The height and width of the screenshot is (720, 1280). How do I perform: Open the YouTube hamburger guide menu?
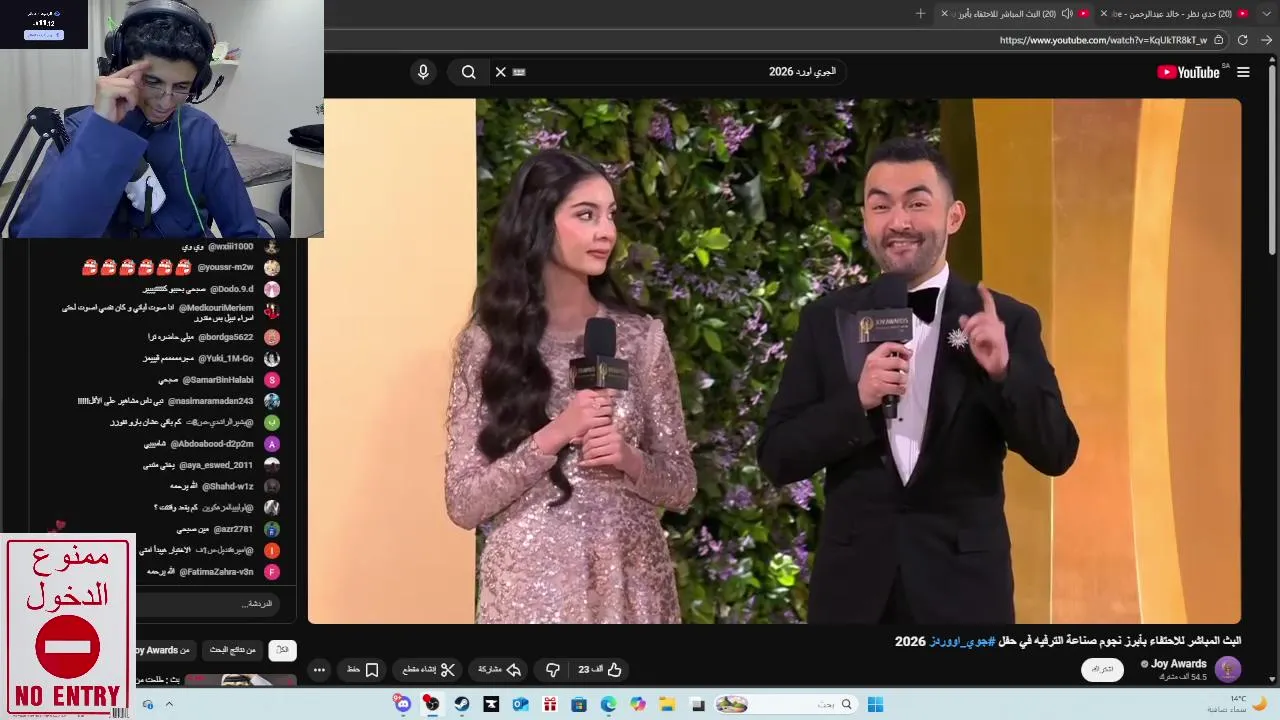pyautogui.click(x=1243, y=72)
